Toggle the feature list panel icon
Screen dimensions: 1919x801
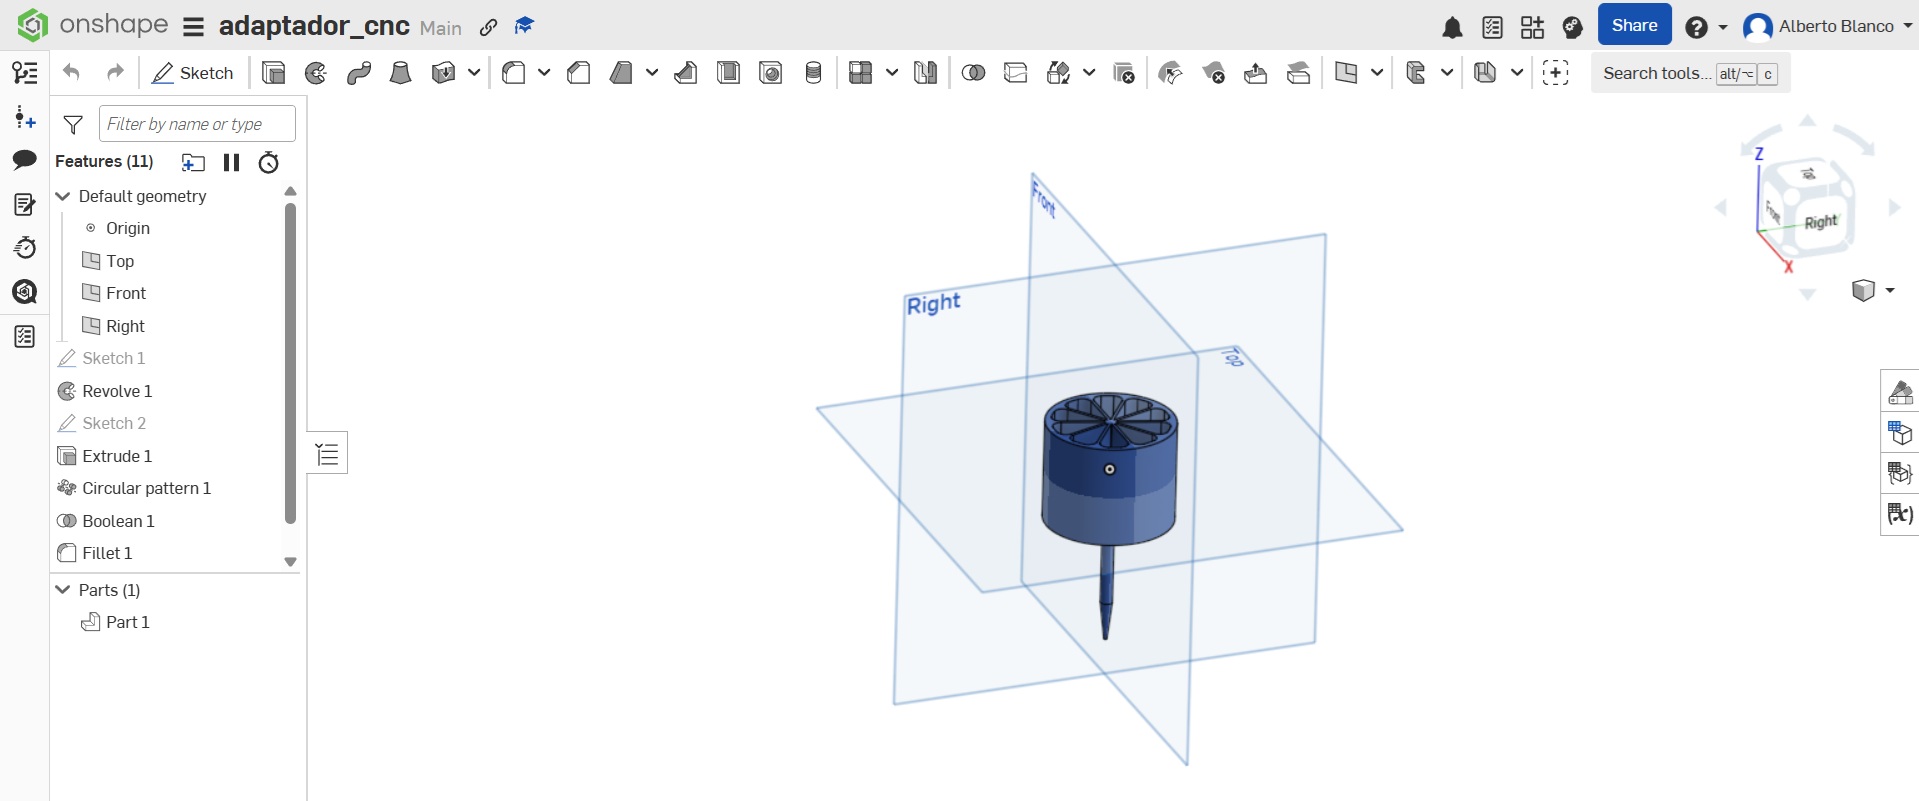click(x=327, y=455)
